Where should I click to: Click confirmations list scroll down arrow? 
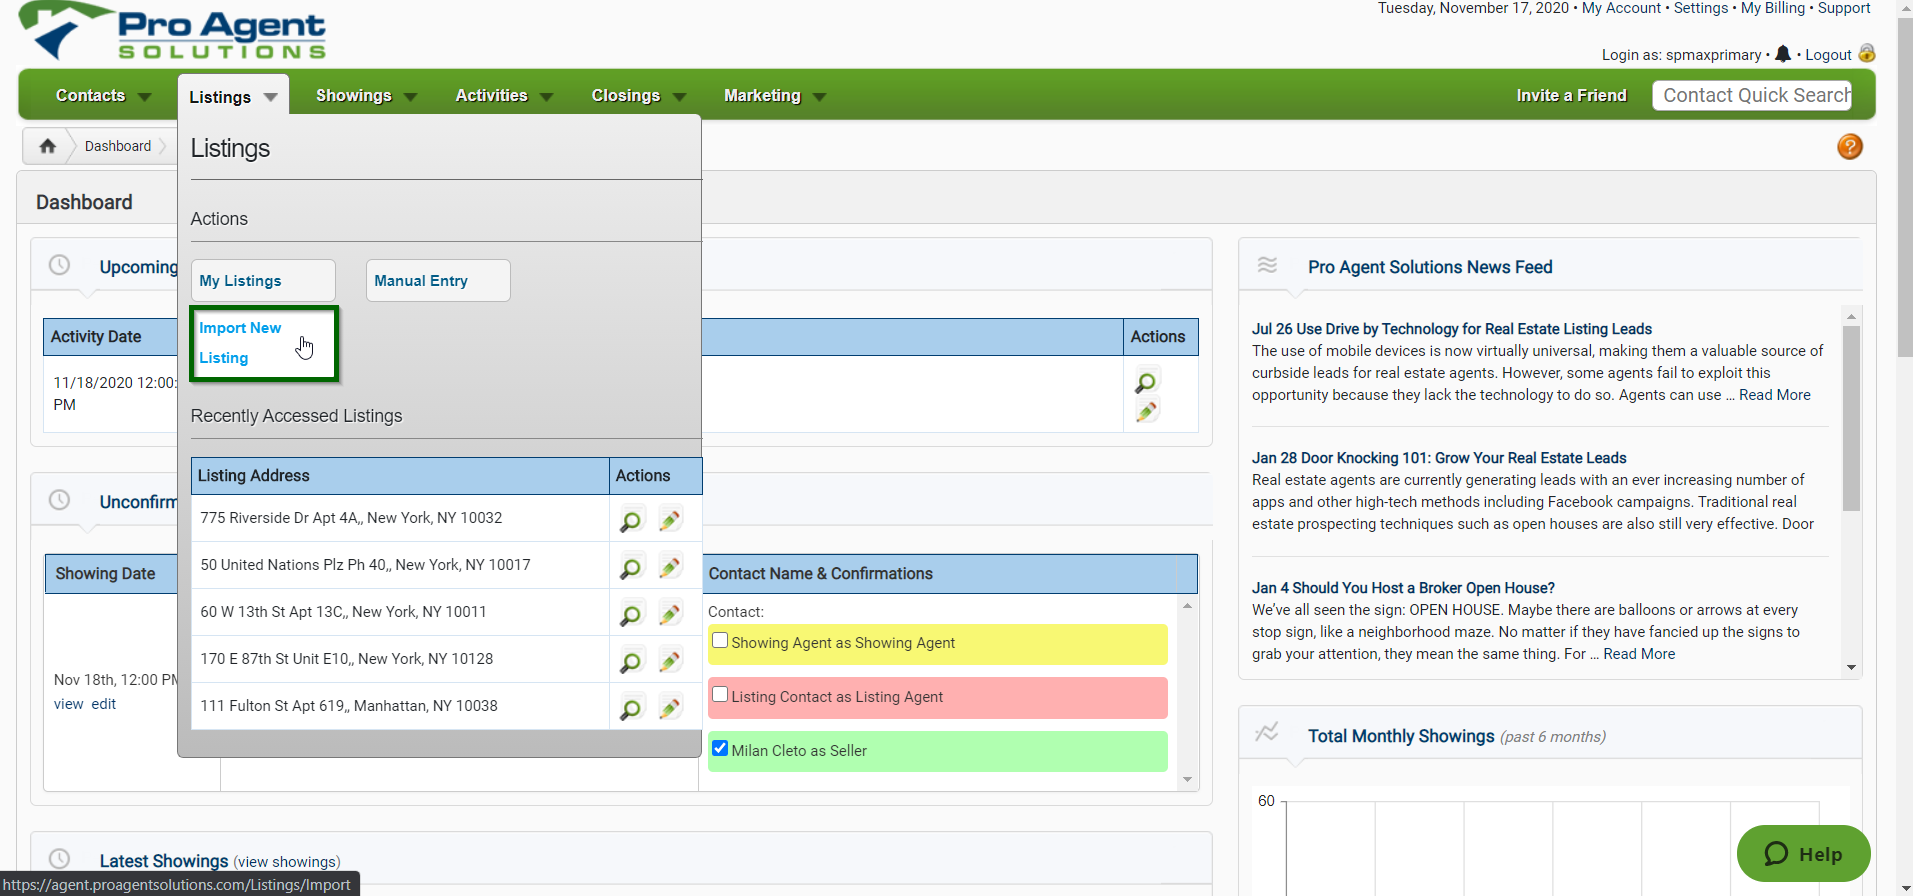[1187, 779]
